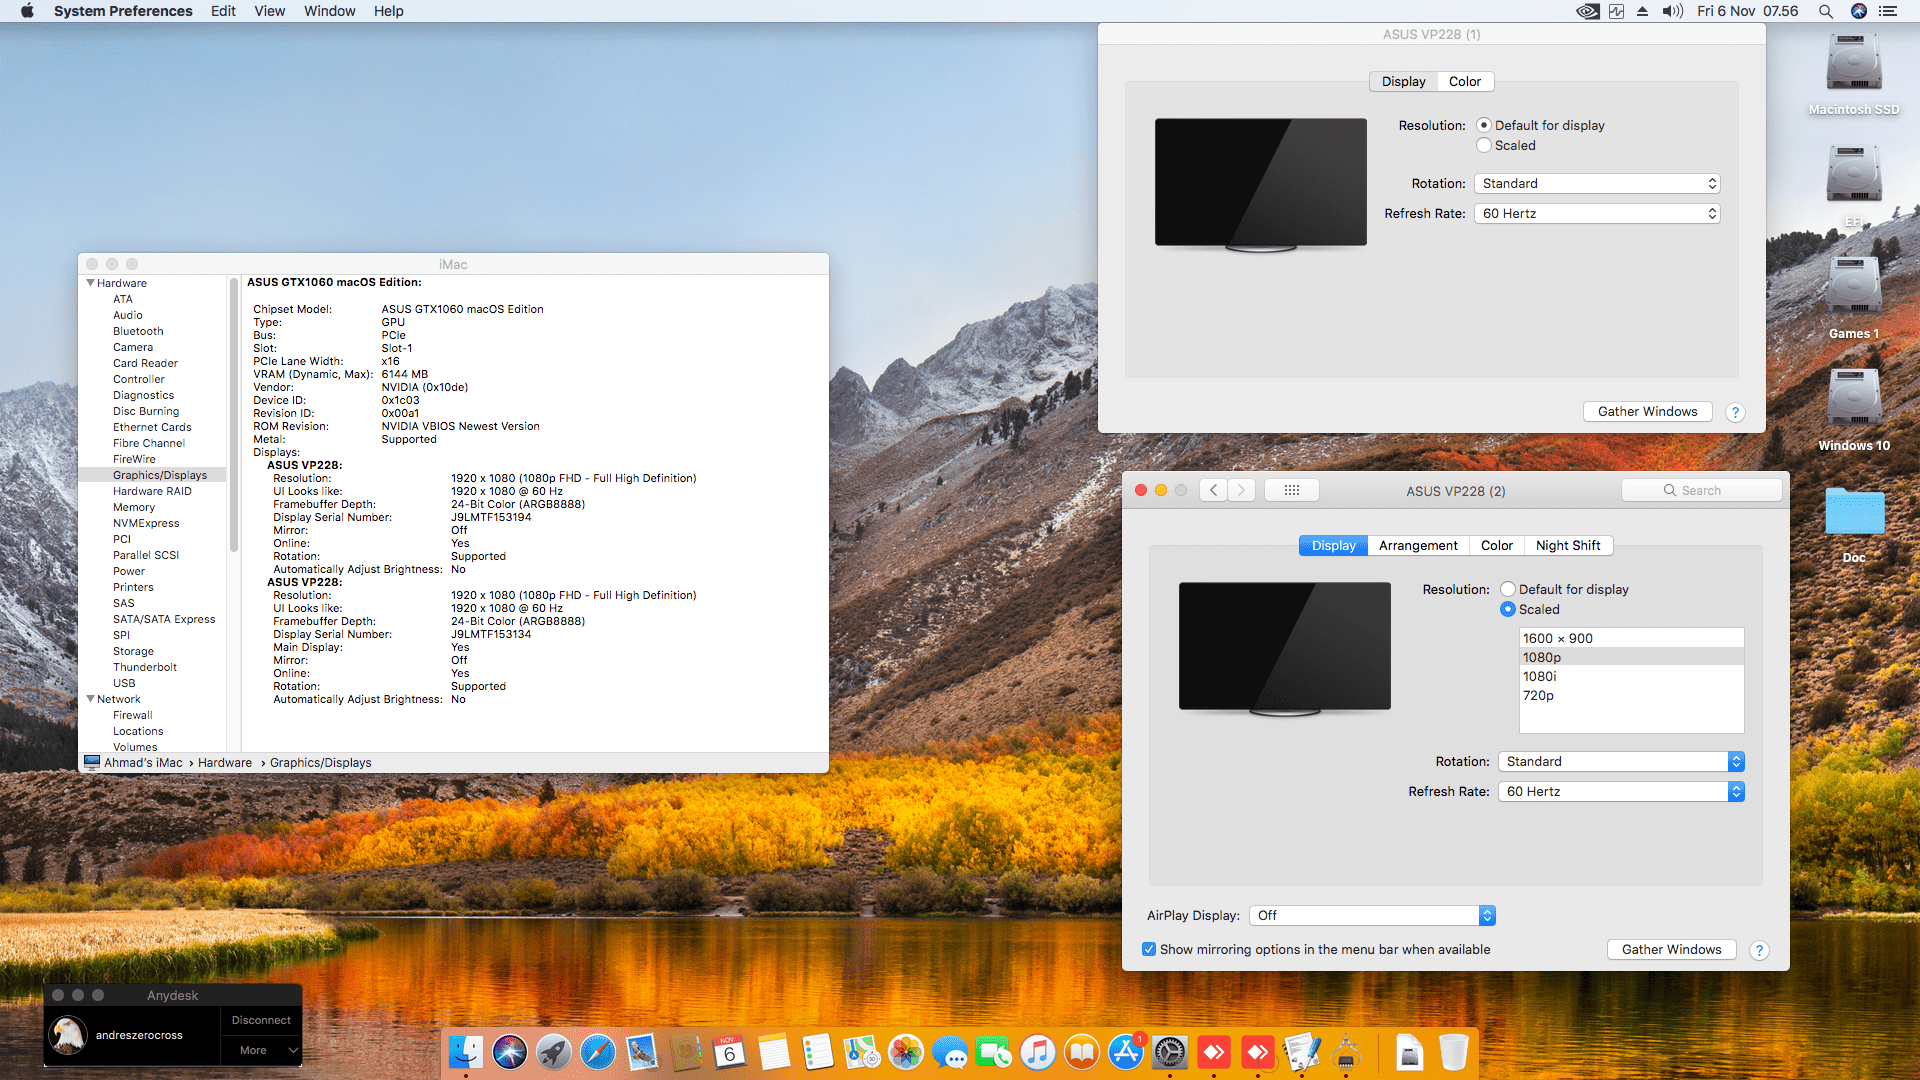Switch to the Night Shift tab

click(x=1567, y=545)
